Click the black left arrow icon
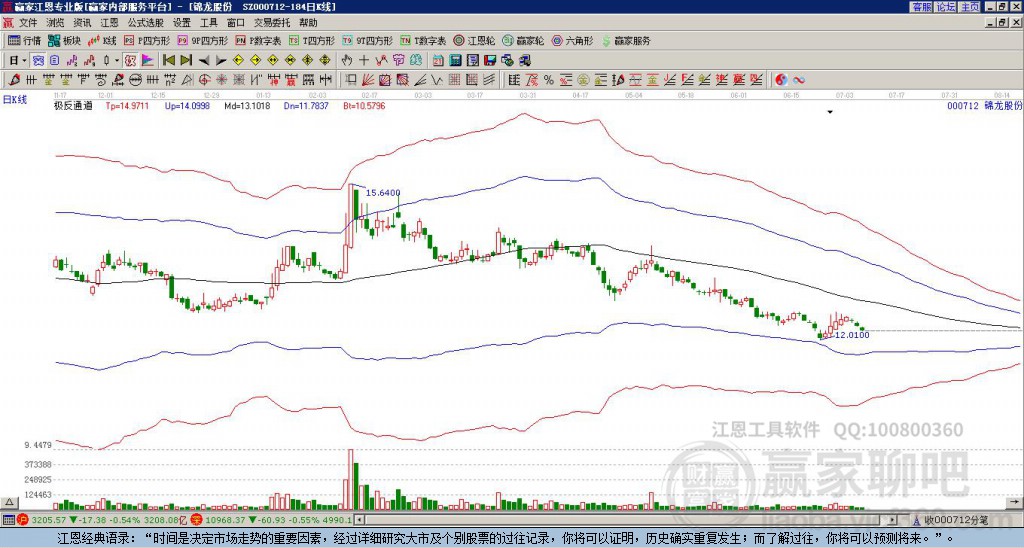The width and height of the screenshot is (1024, 548). [204, 61]
